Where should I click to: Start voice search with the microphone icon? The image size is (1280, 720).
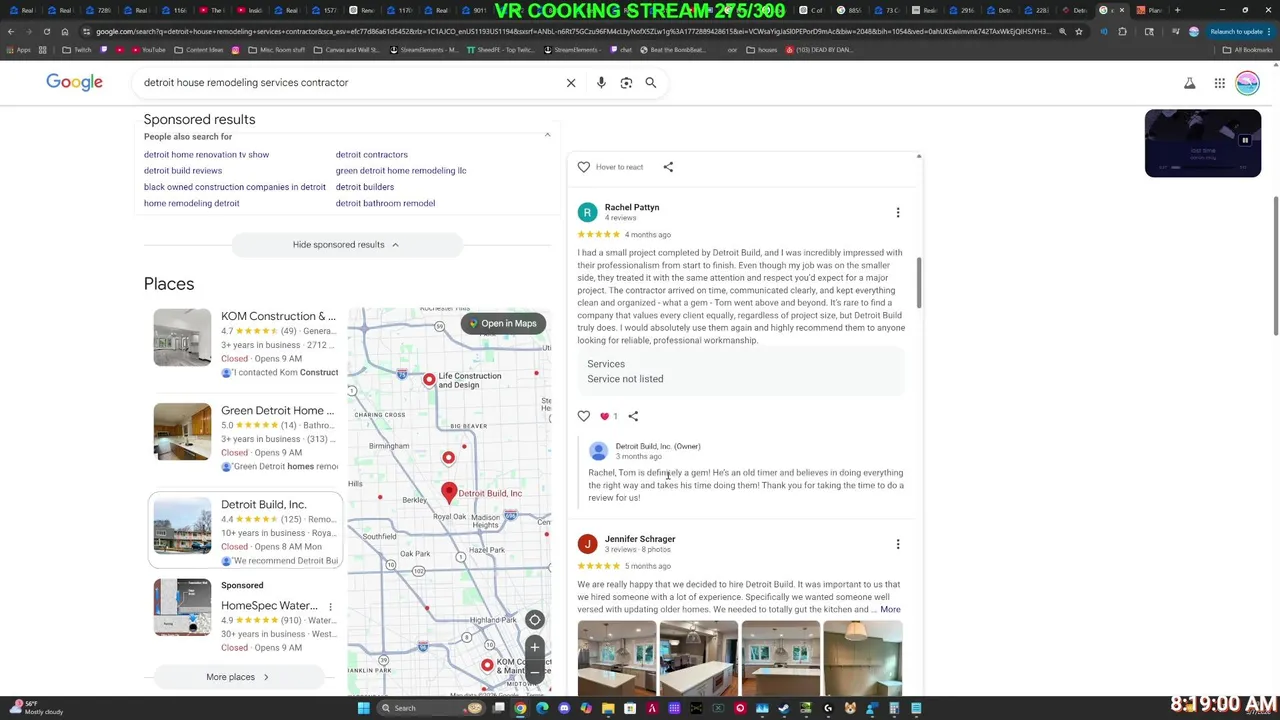(x=601, y=83)
